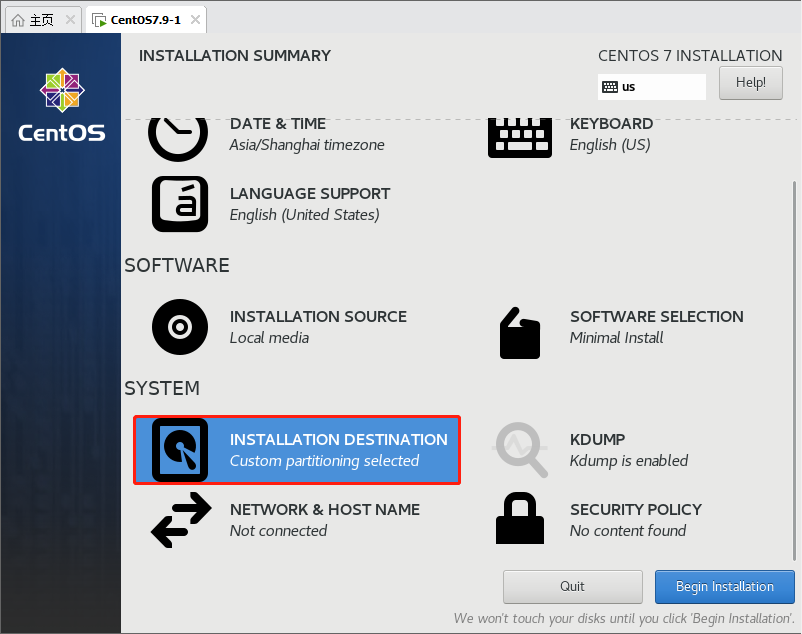The image size is (802, 634).
Task: Close the CentOS7.9-1 tab
Action: [195, 20]
